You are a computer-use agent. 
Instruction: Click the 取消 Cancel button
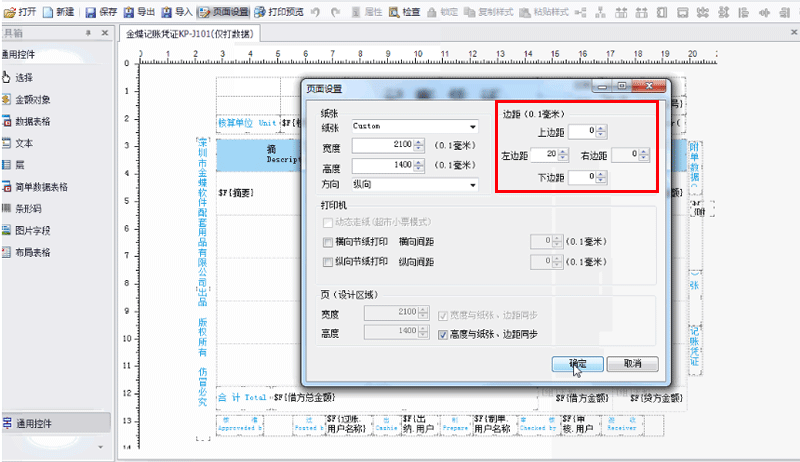[633, 364]
